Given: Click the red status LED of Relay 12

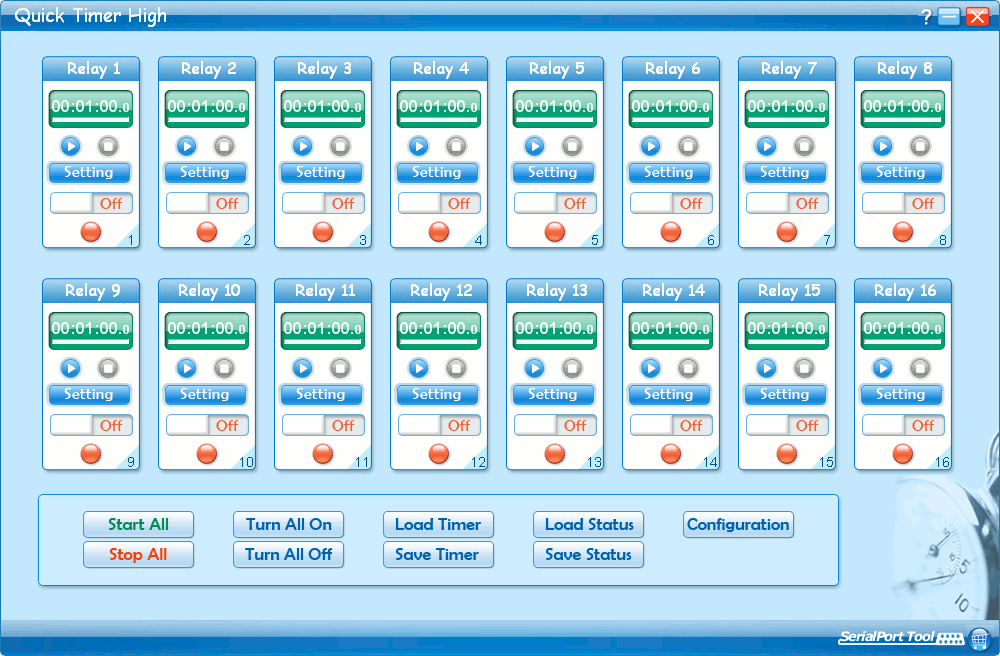Looking at the screenshot, I should pos(439,453).
